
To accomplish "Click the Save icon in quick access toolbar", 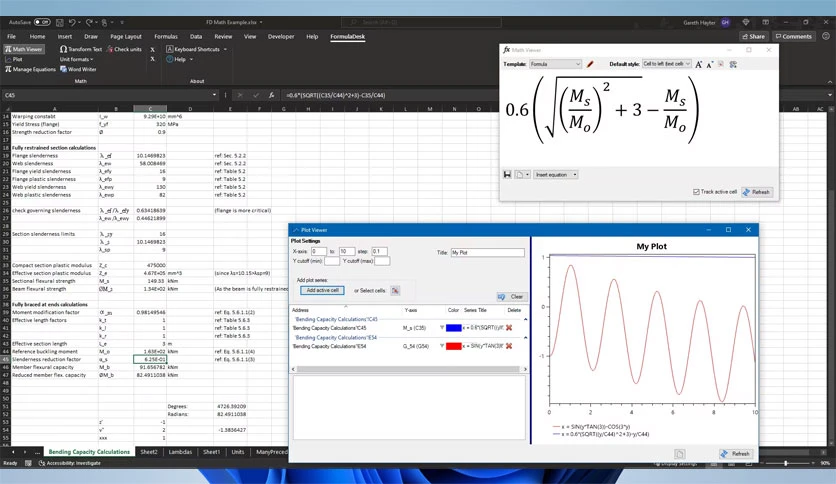I will tap(60, 22).
